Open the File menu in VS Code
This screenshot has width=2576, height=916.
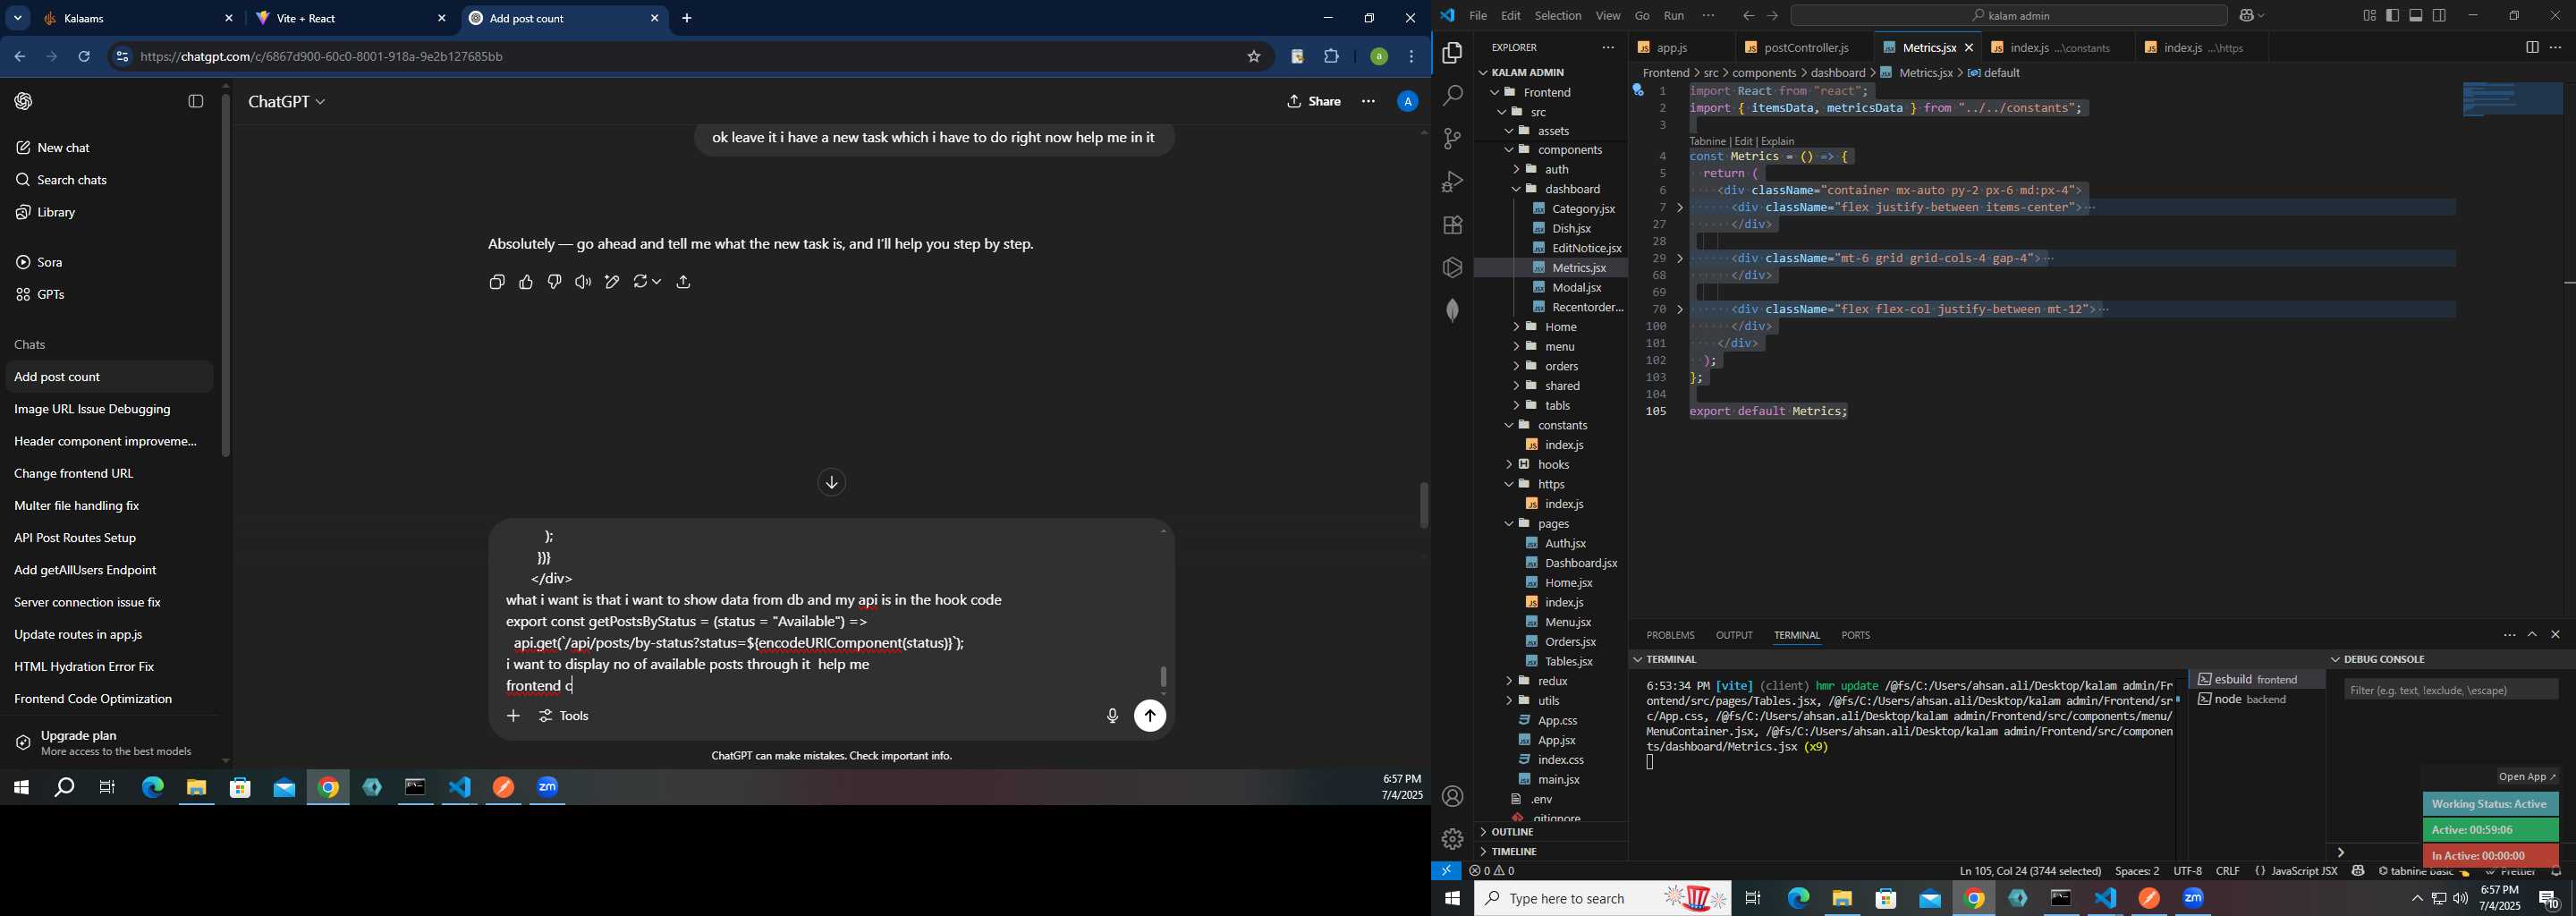pyautogui.click(x=1477, y=16)
